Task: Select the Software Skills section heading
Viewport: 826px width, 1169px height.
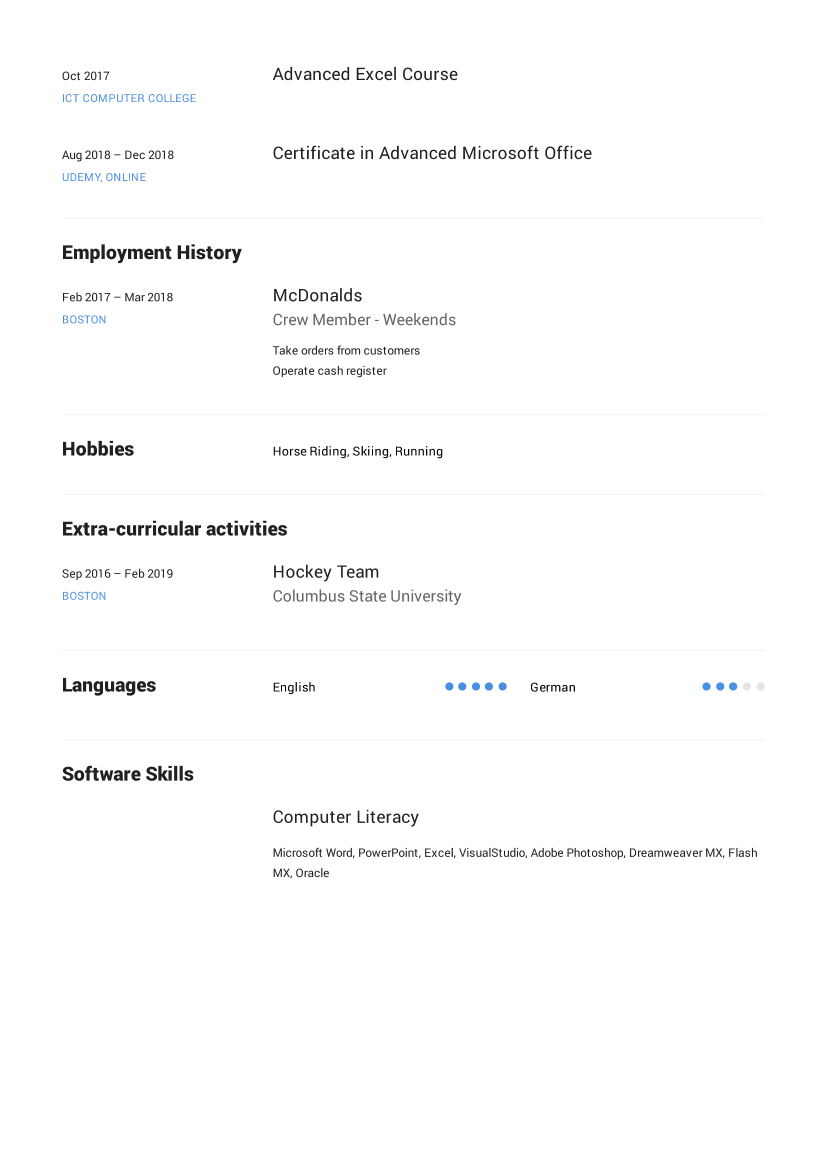Action: coord(127,774)
